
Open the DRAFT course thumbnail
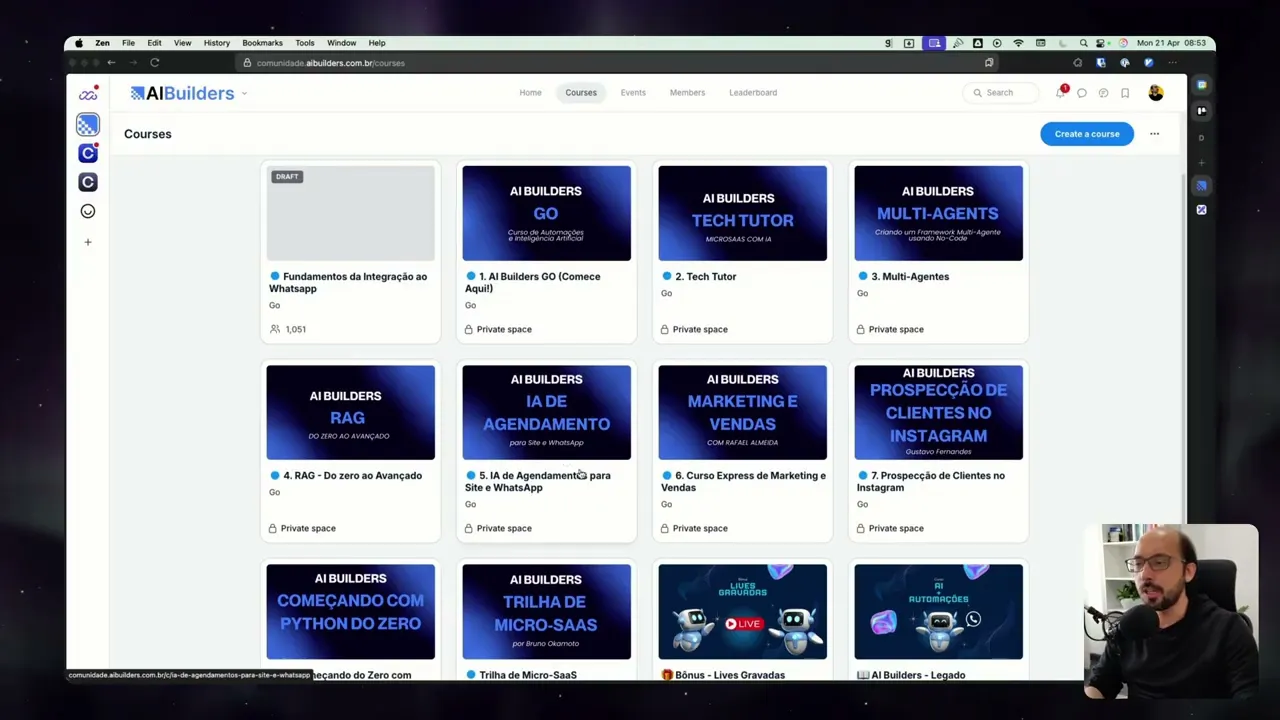click(x=351, y=213)
